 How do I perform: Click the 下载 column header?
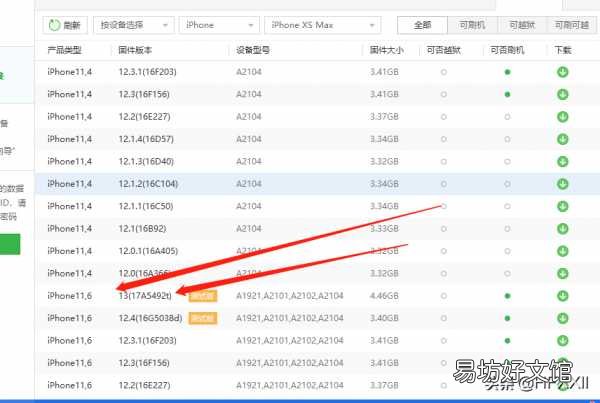563,50
